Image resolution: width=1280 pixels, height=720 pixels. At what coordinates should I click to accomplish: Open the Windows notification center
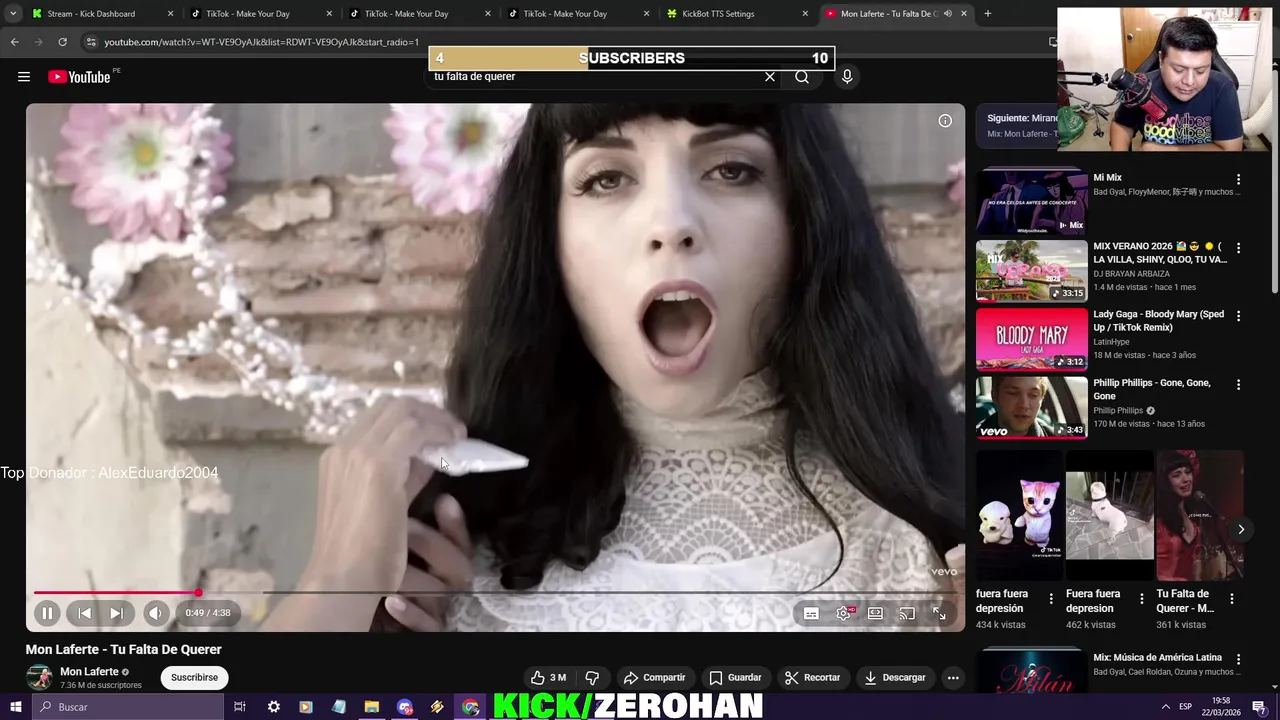[x=1259, y=707]
